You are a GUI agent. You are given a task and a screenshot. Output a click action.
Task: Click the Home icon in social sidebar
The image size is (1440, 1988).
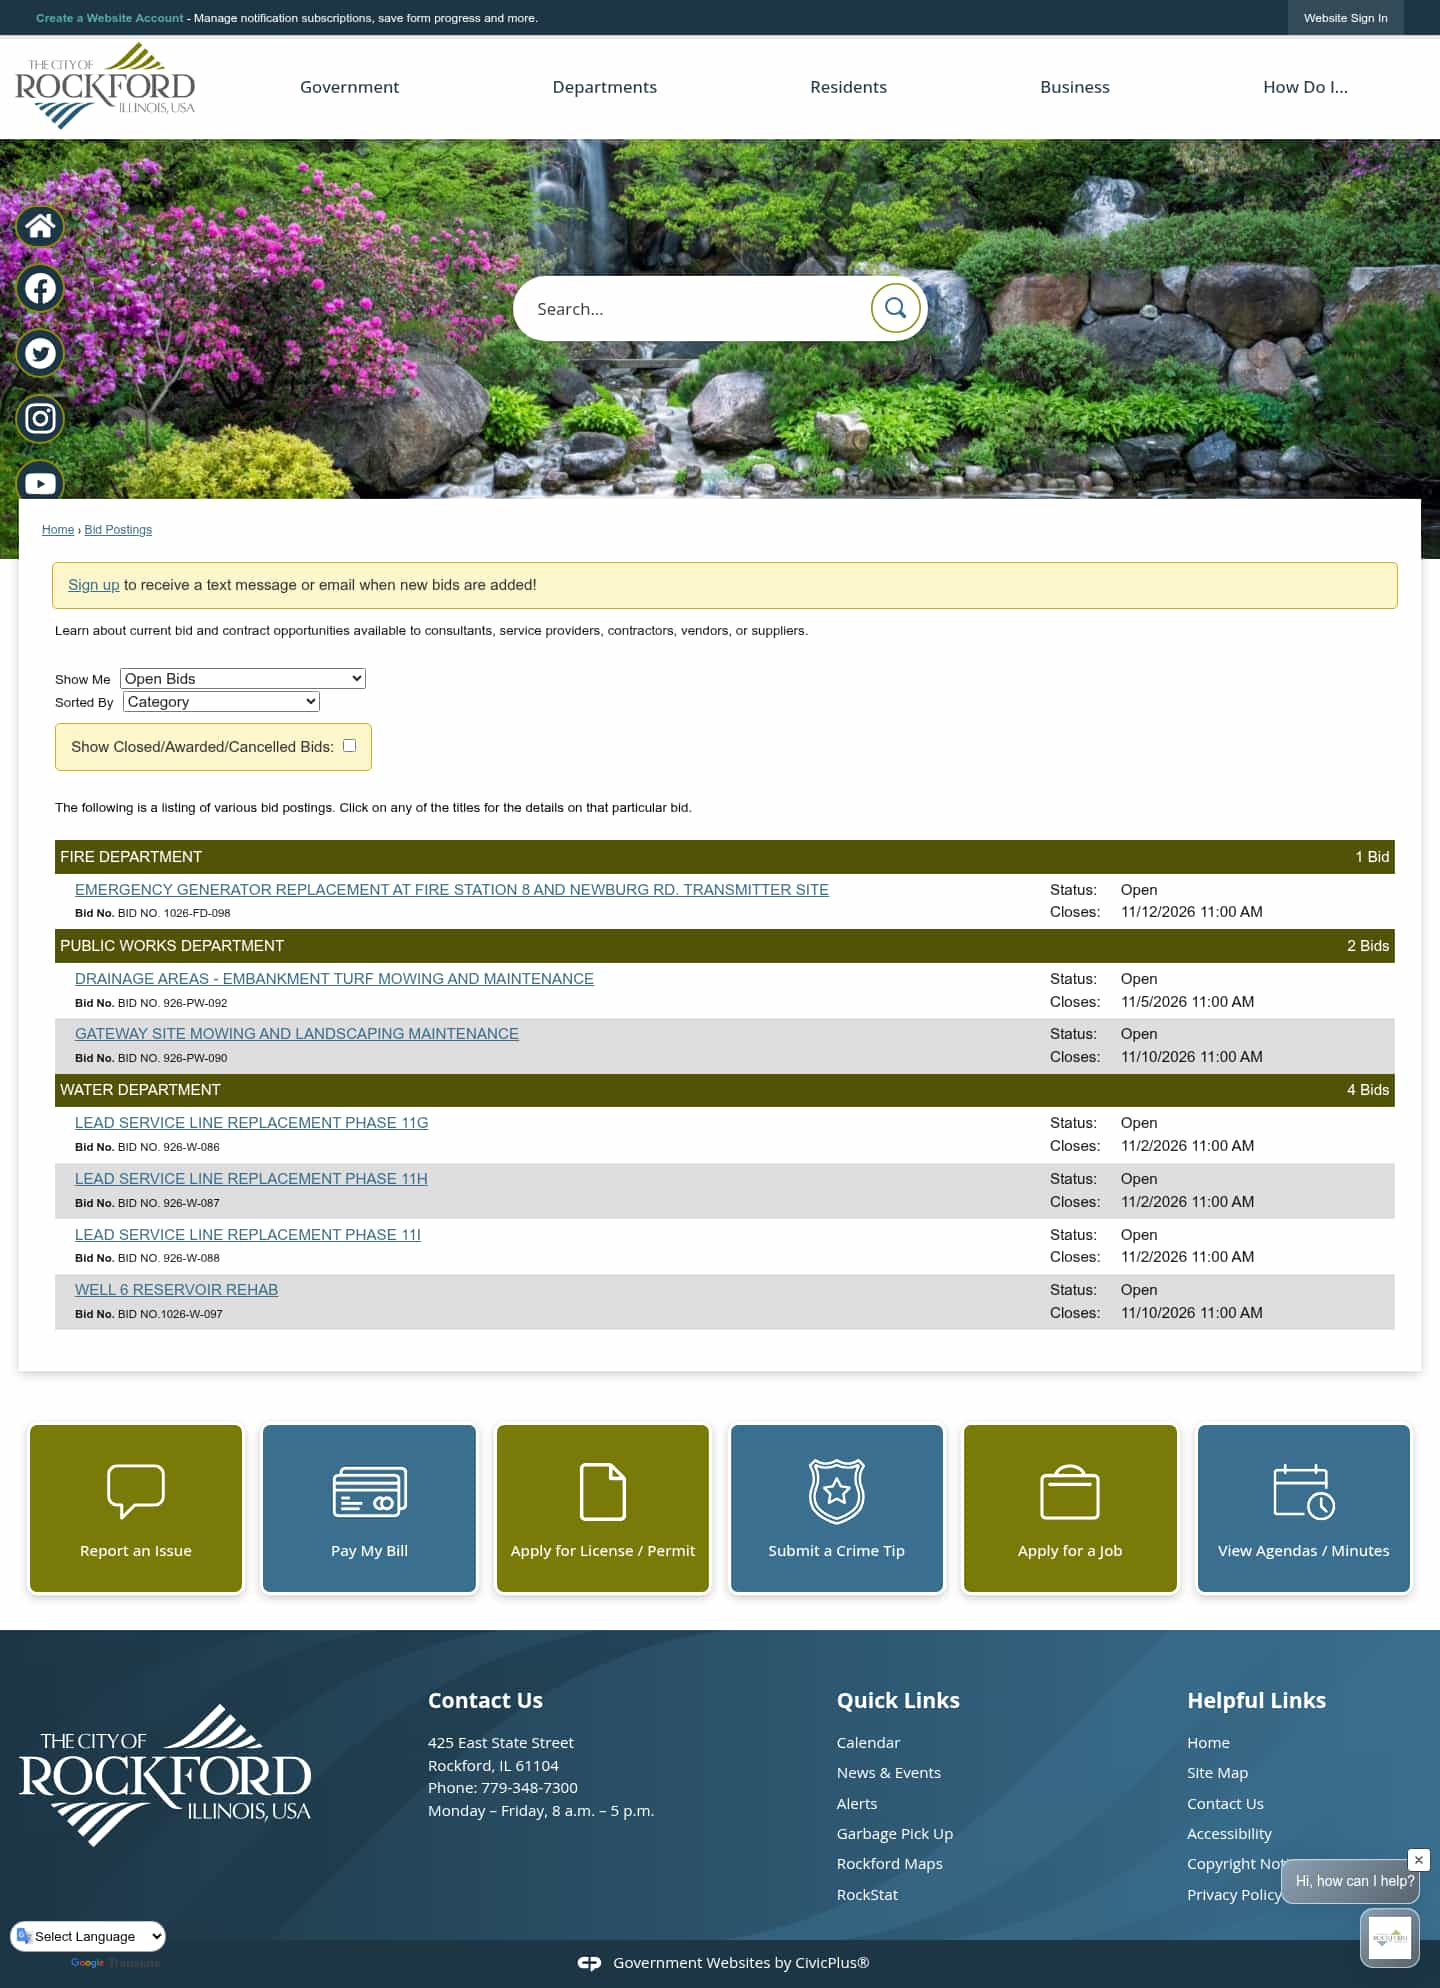click(40, 226)
